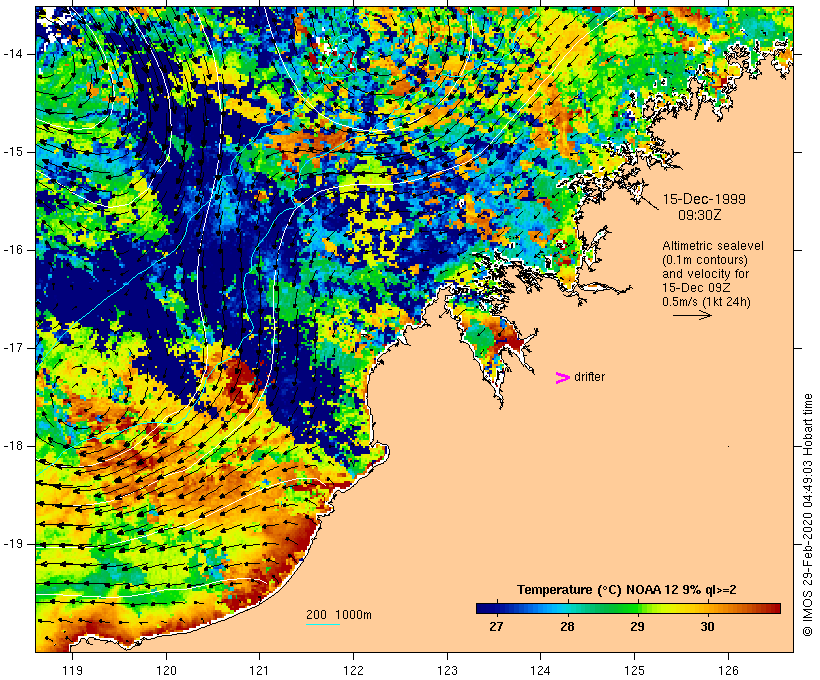
Task: Click the '-16' latitude axis label
Action: tap(12, 250)
